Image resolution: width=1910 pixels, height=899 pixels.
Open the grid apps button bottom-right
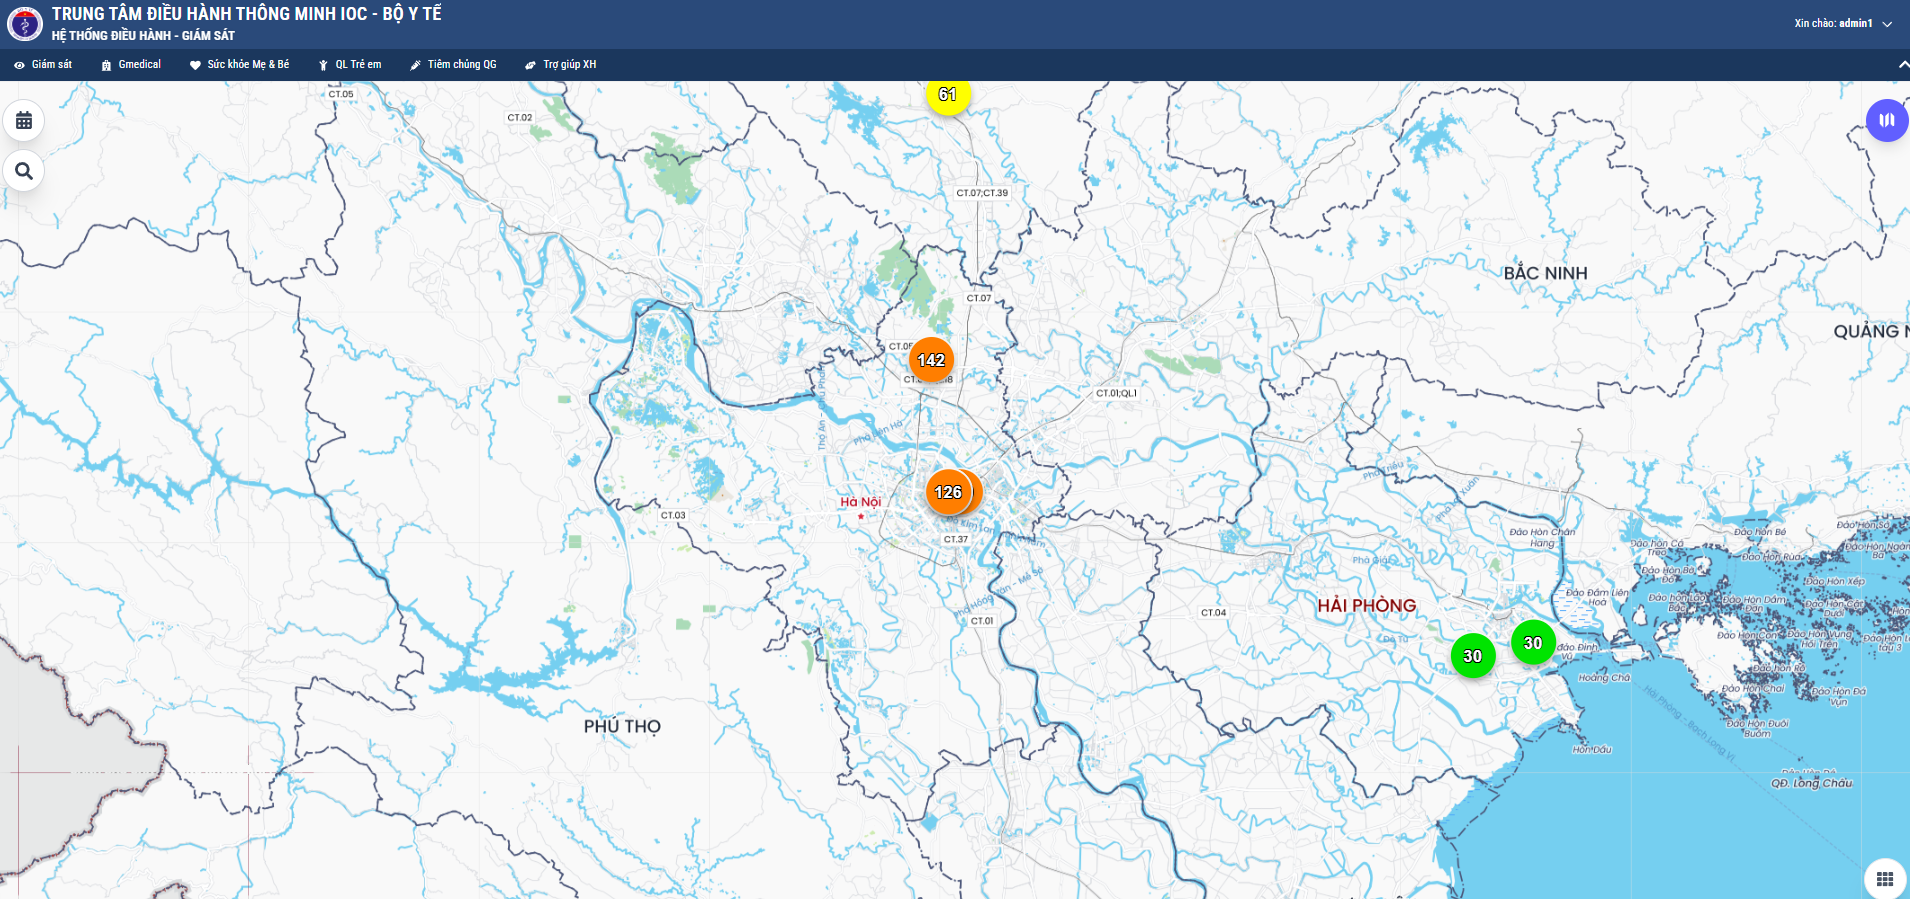(x=1885, y=879)
